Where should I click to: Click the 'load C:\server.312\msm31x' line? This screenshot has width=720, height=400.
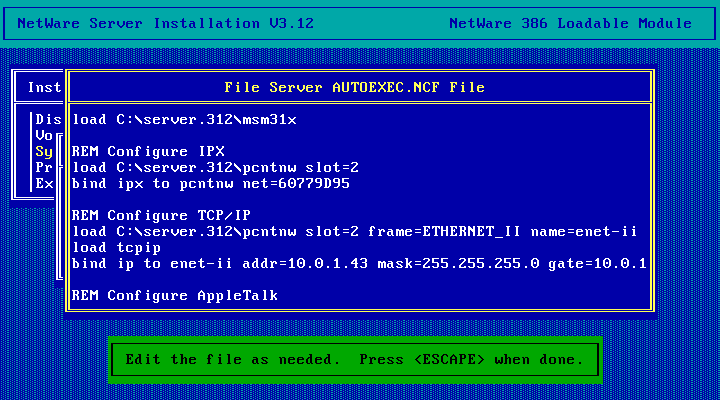point(185,119)
